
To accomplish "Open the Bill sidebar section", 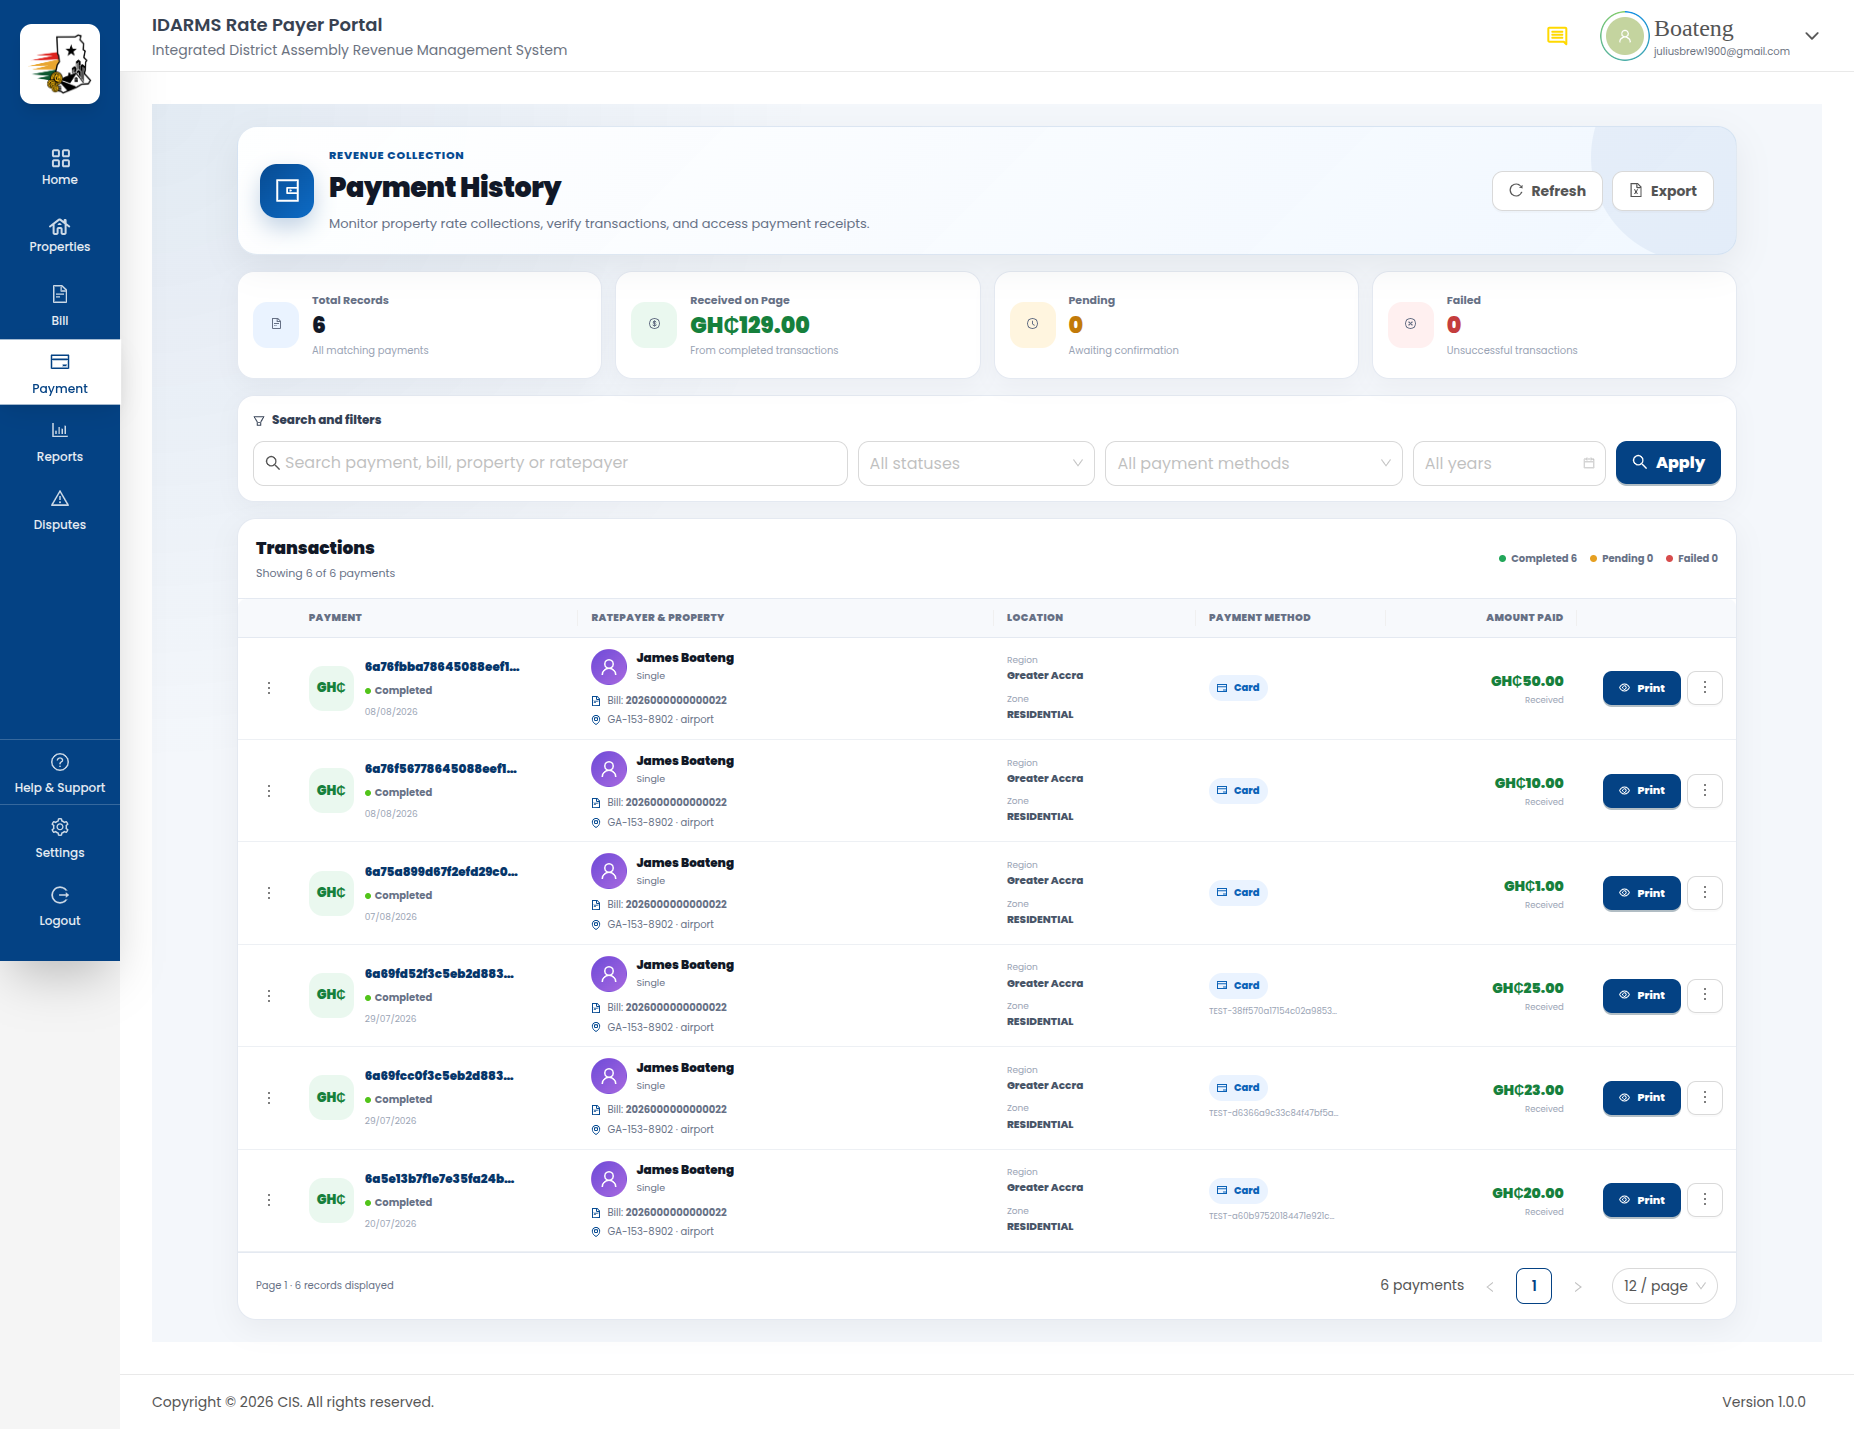I will pyautogui.click(x=60, y=305).
